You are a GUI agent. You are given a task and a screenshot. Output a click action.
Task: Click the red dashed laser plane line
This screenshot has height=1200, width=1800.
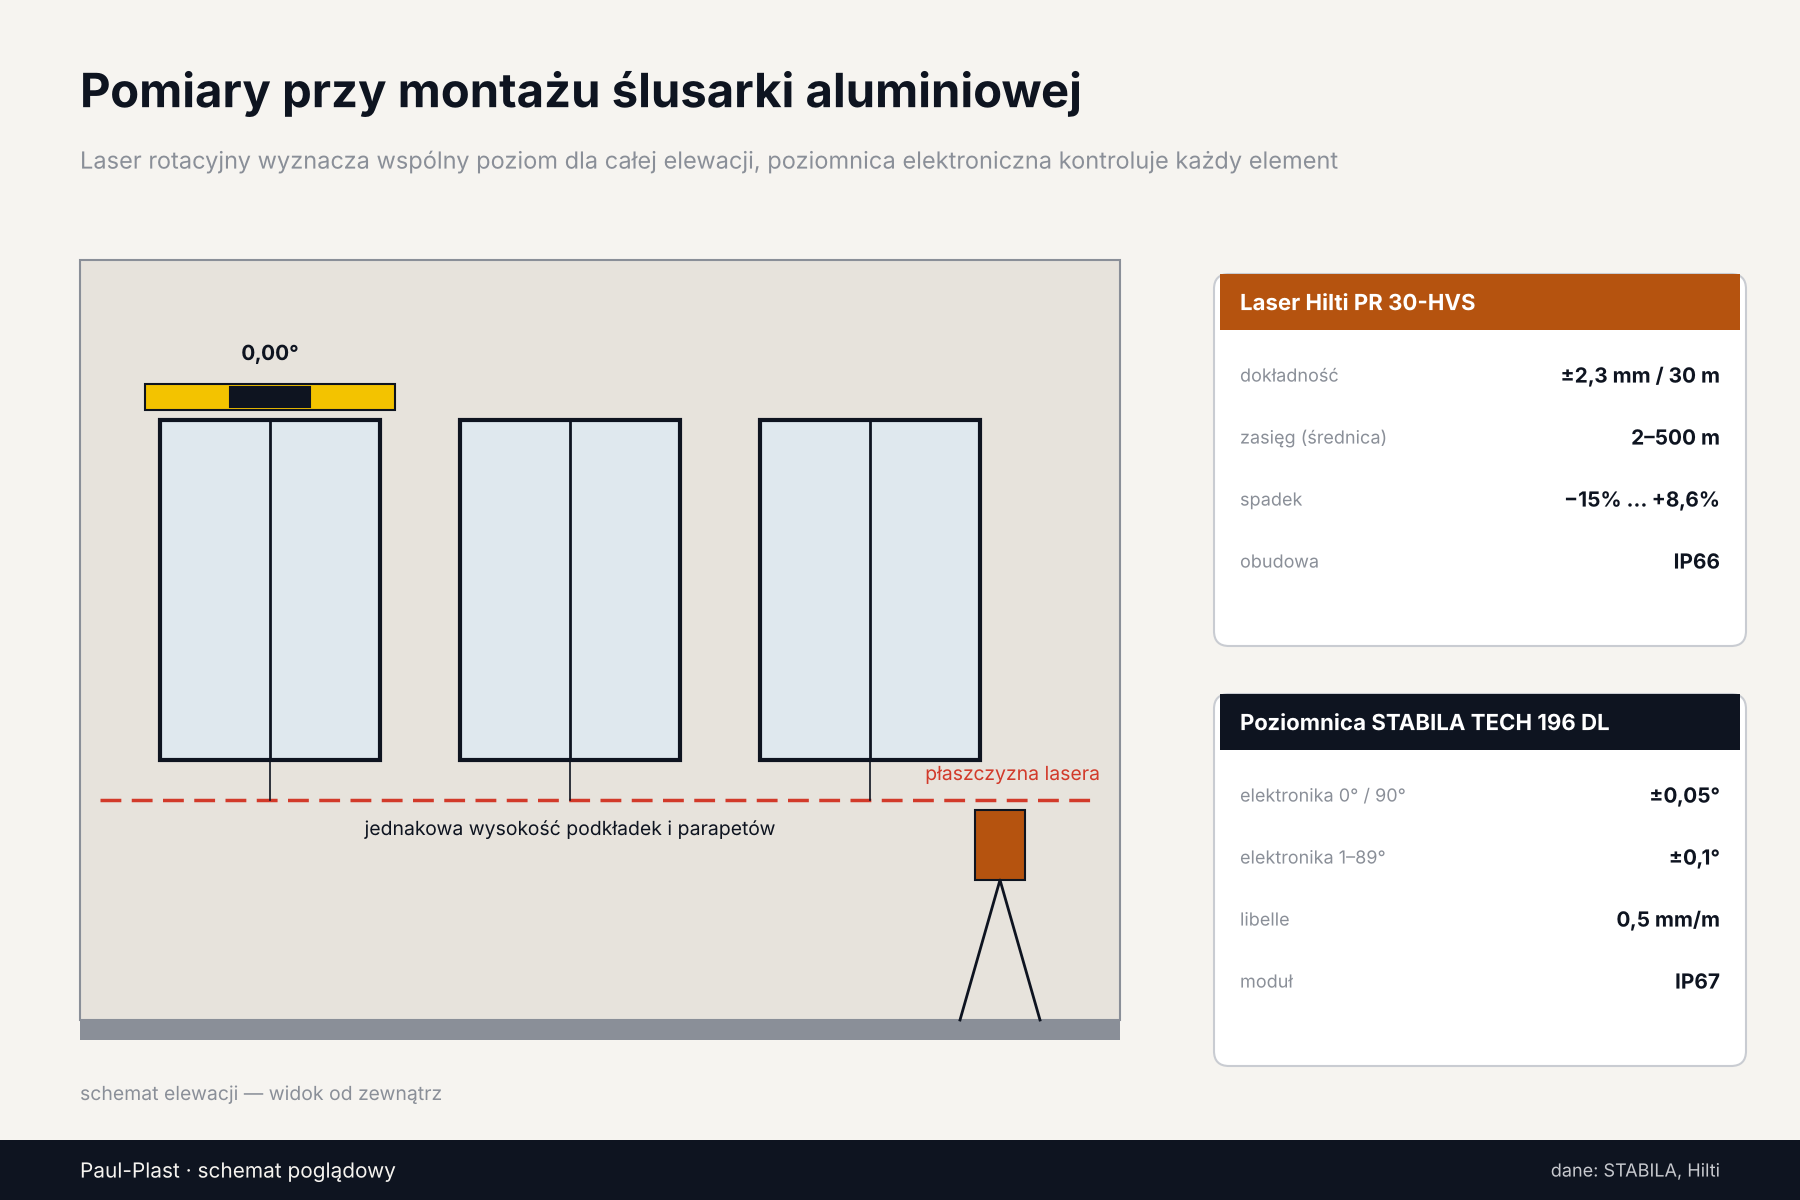coord(595,800)
